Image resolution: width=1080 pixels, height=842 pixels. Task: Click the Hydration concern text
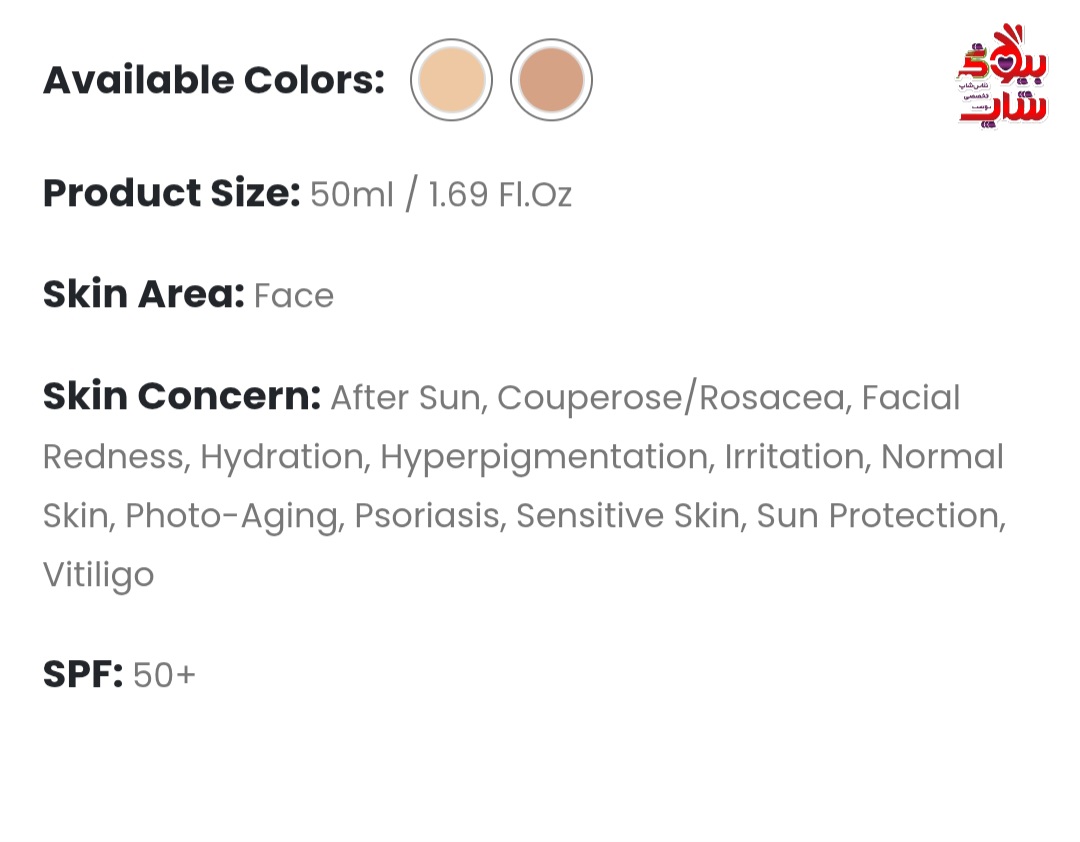tap(282, 457)
